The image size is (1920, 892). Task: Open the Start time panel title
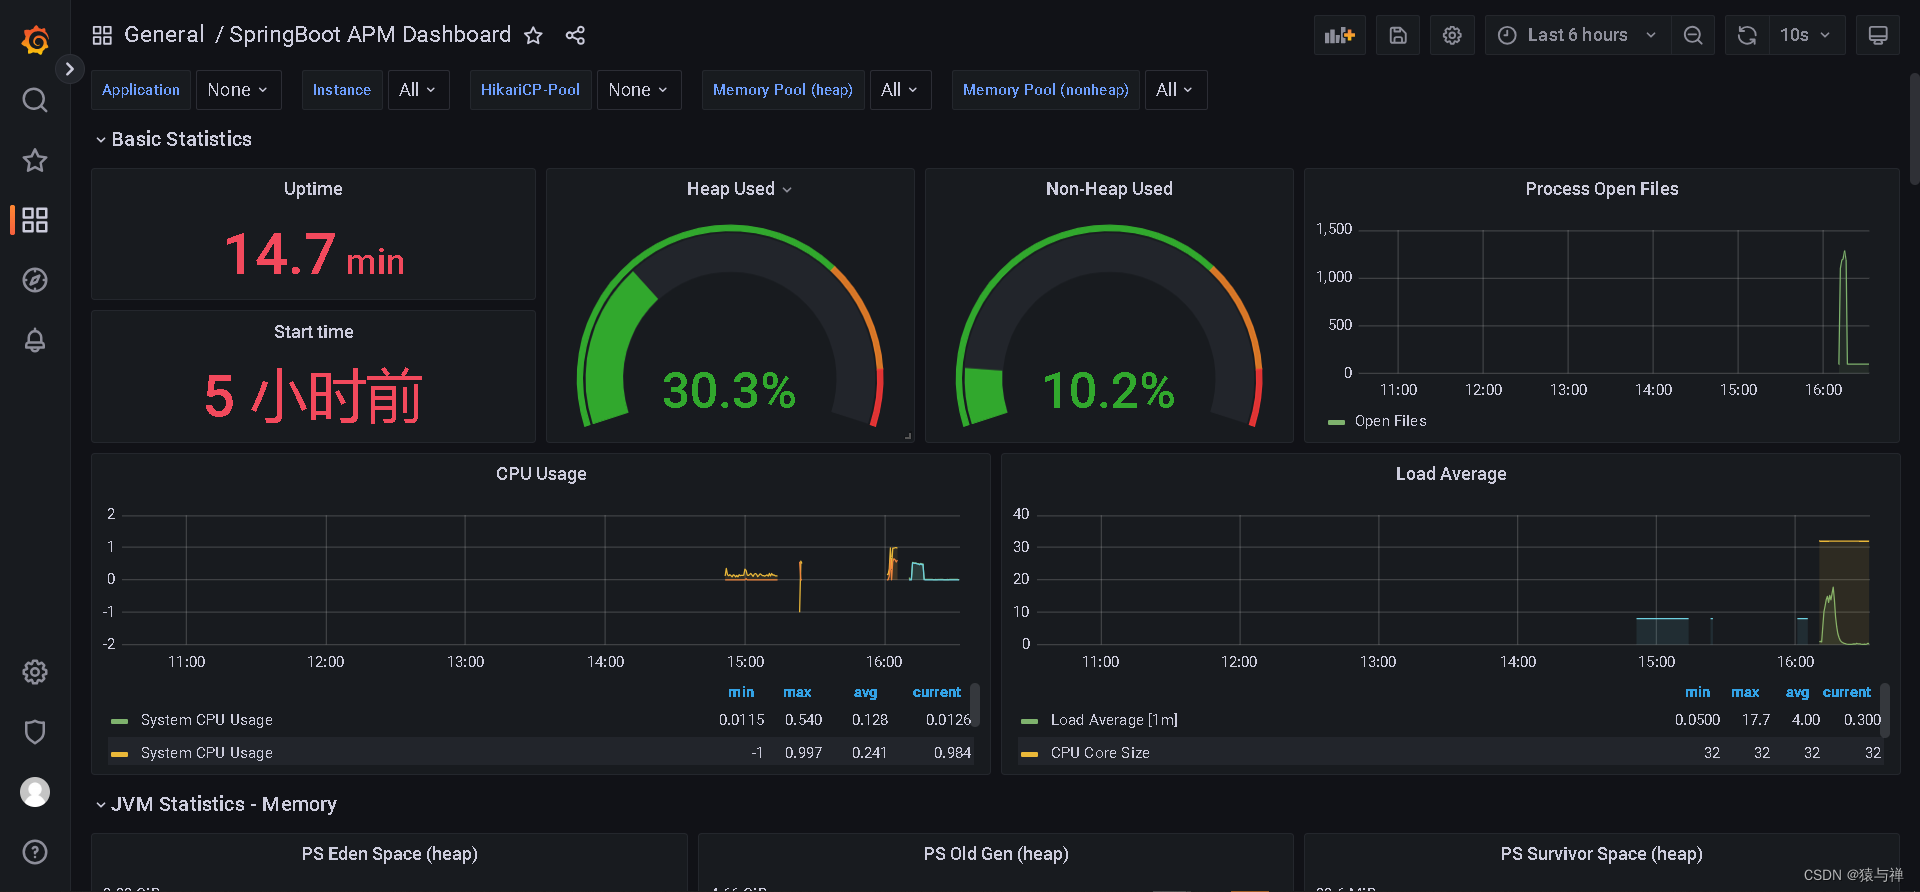click(313, 332)
